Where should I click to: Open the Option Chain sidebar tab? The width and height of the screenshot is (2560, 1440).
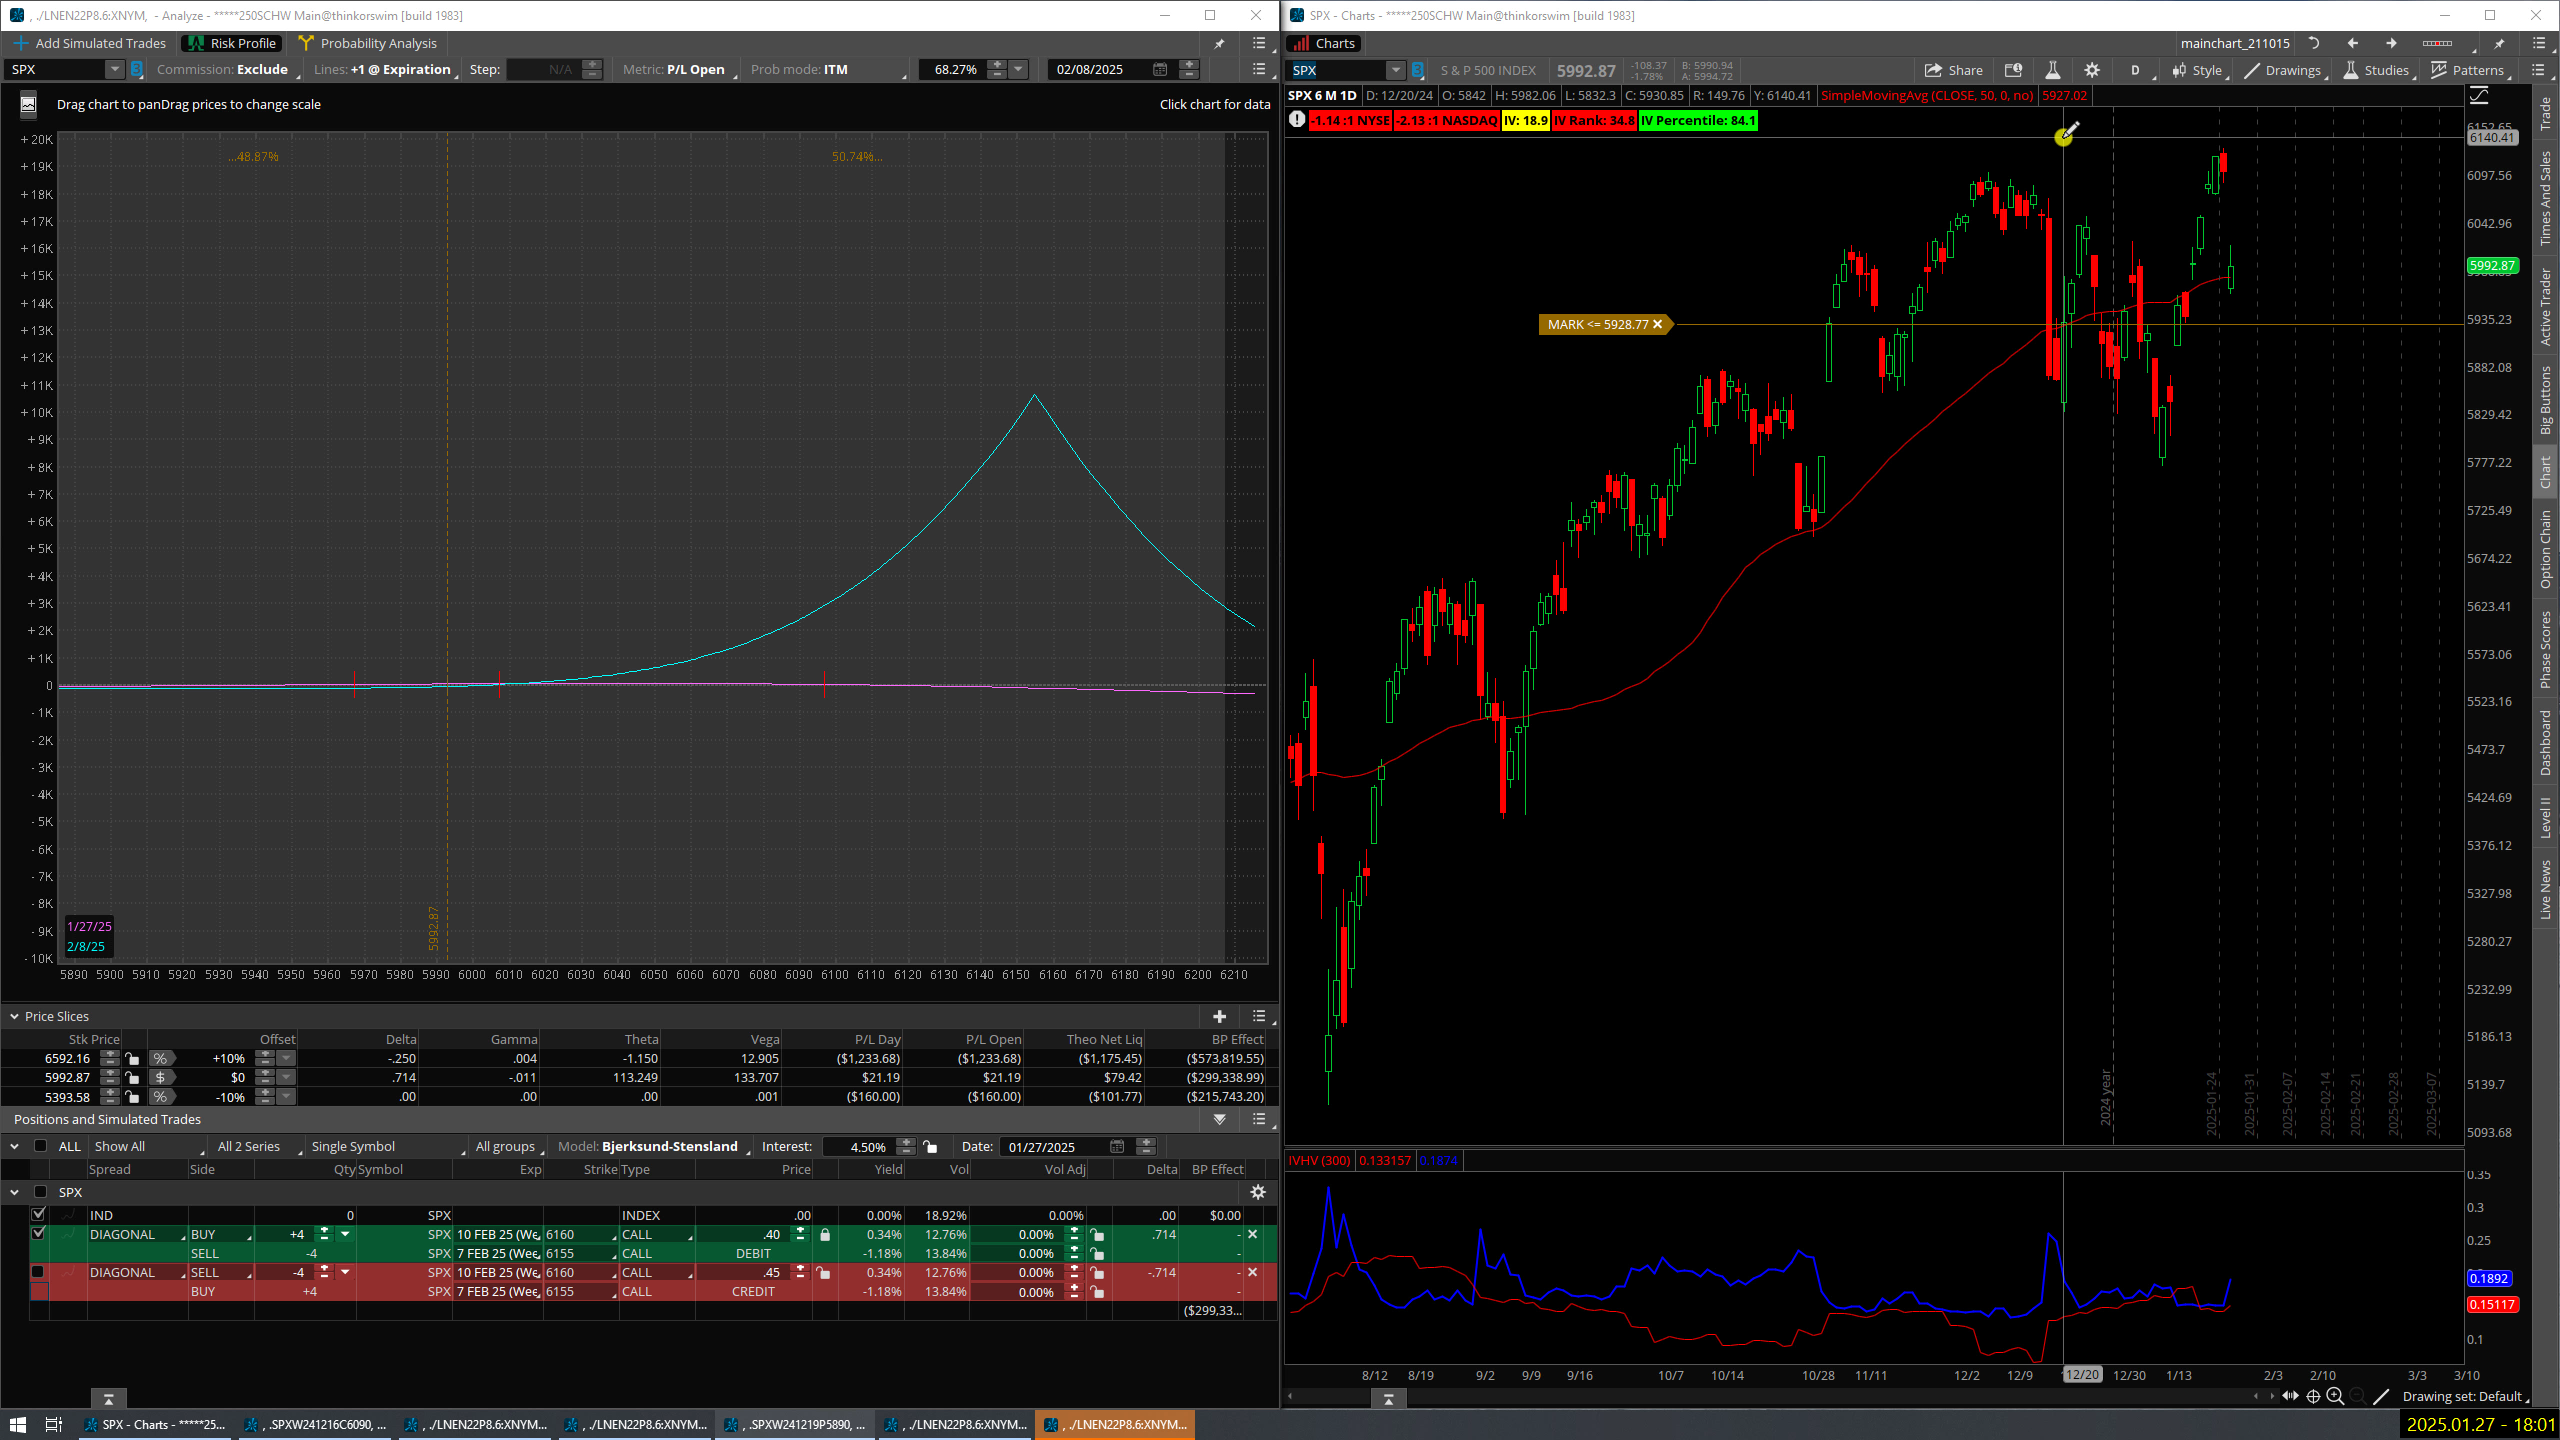[2545, 549]
